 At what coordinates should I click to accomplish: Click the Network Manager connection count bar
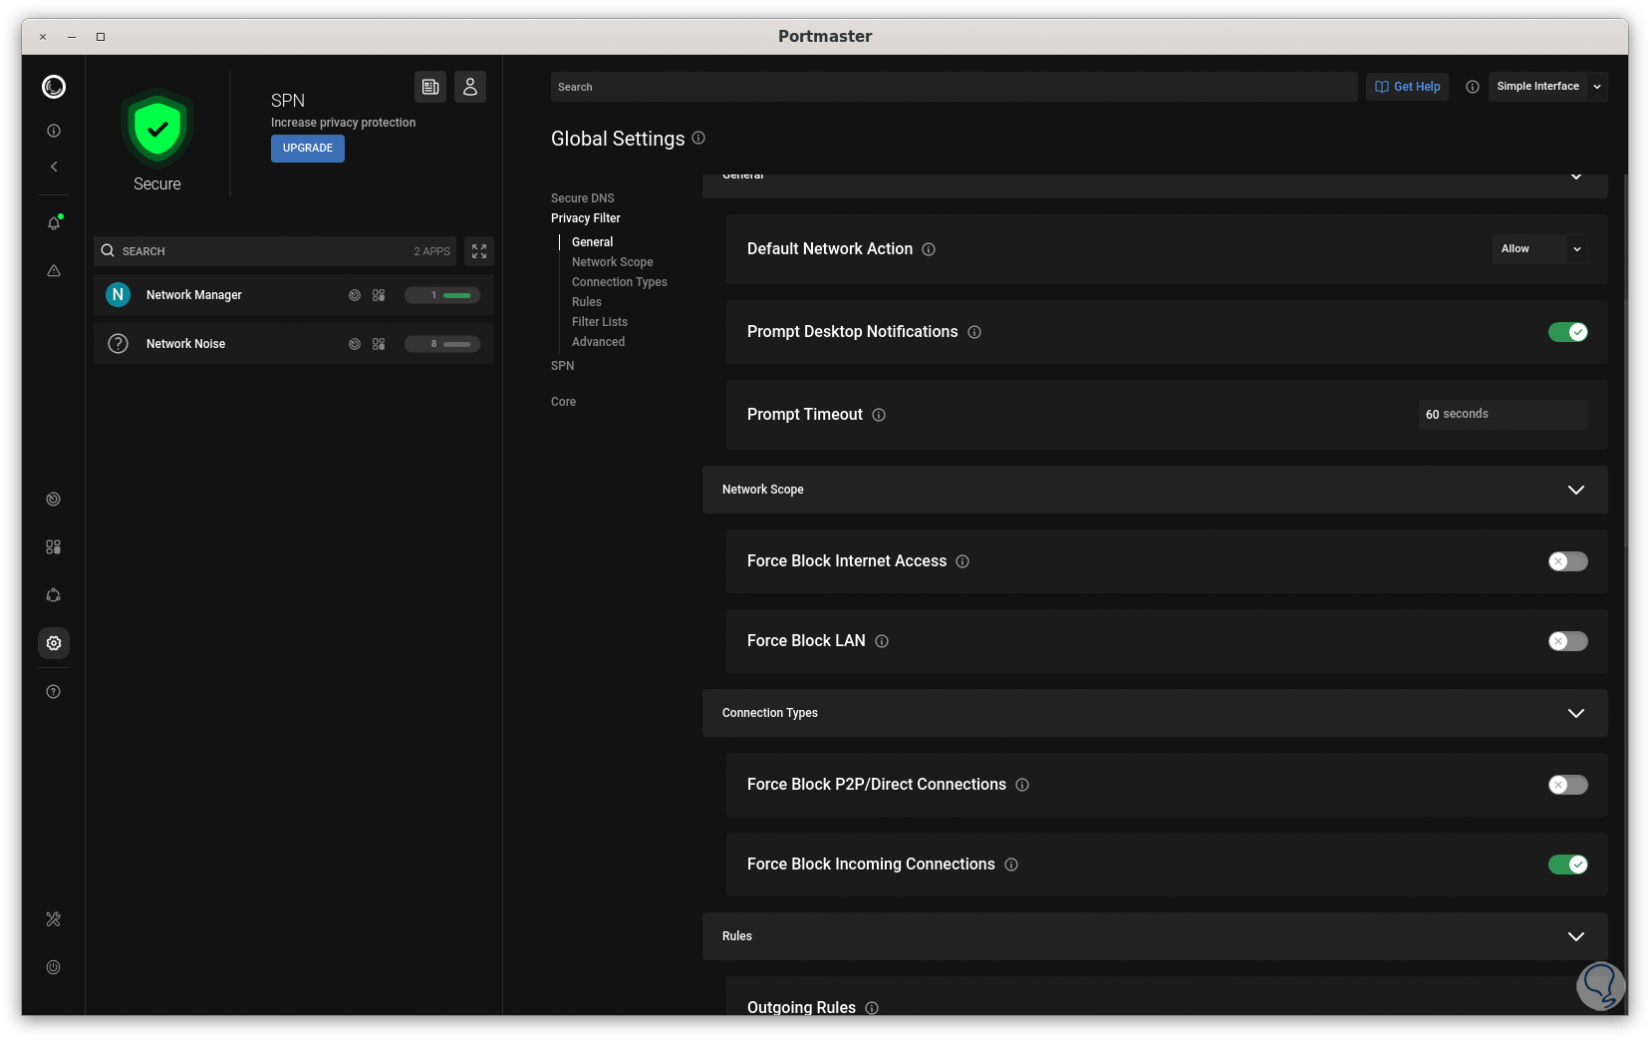point(442,295)
